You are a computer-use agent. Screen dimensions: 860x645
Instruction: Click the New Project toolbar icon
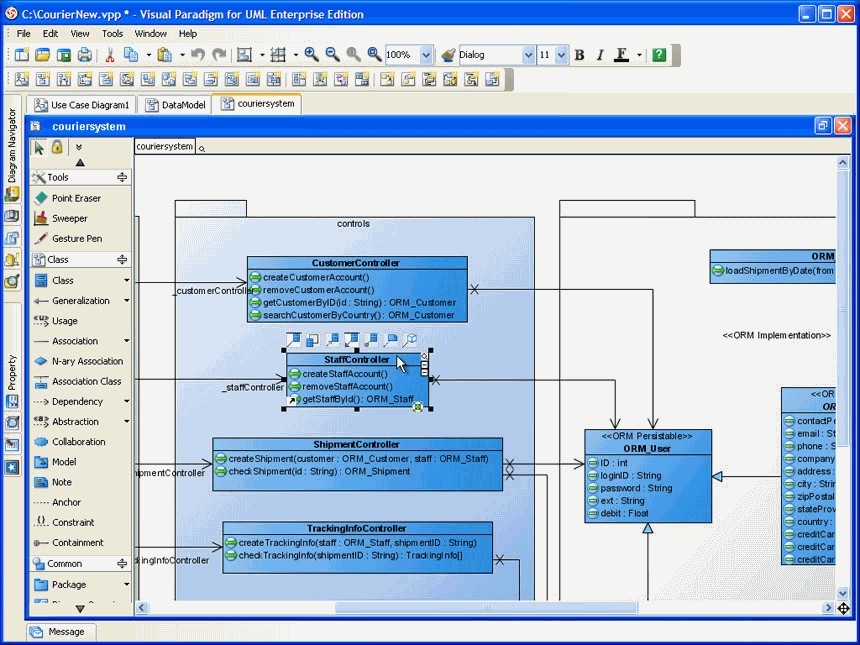pos(22,54)
